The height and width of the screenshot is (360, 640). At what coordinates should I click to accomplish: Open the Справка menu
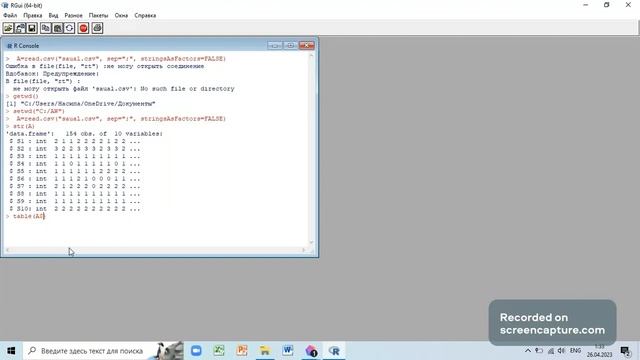(x=145, y=16)
